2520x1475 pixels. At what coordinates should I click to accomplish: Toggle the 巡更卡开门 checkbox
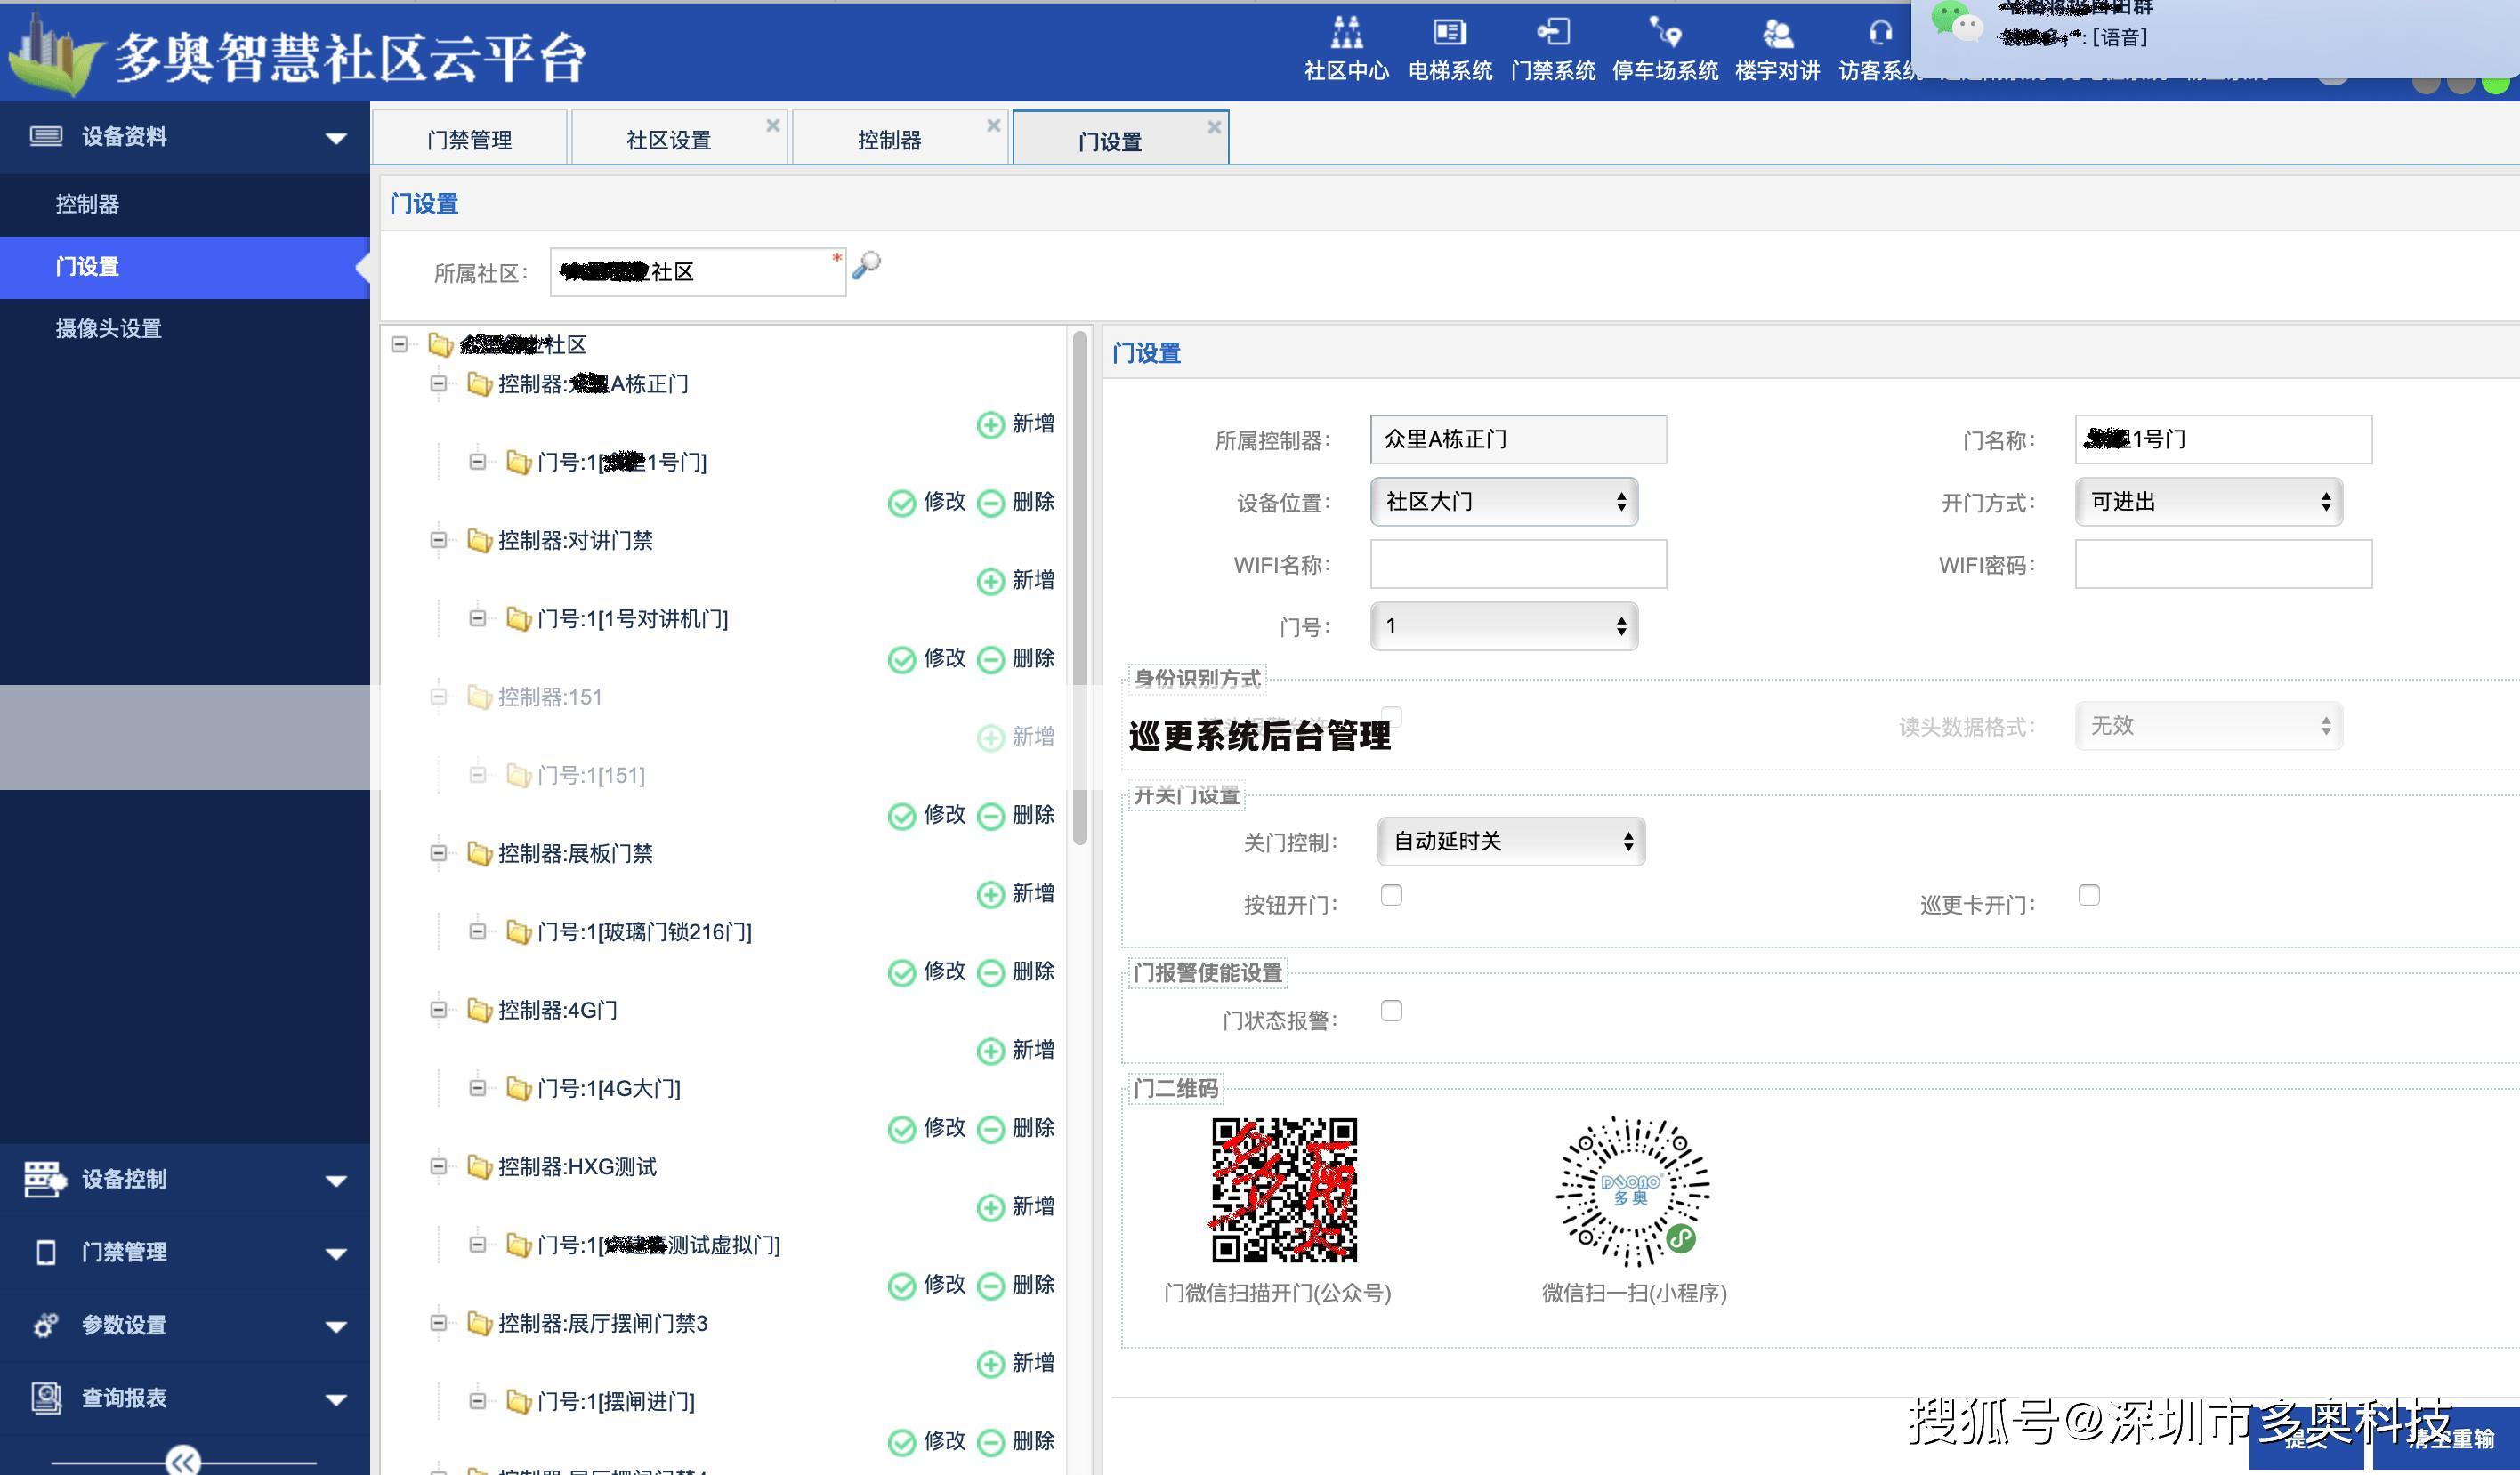tap(2088, 895)
